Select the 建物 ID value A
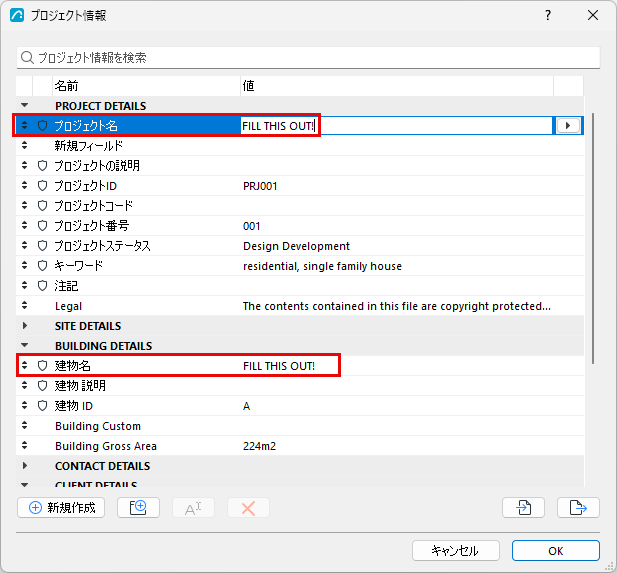 [246, 406]
